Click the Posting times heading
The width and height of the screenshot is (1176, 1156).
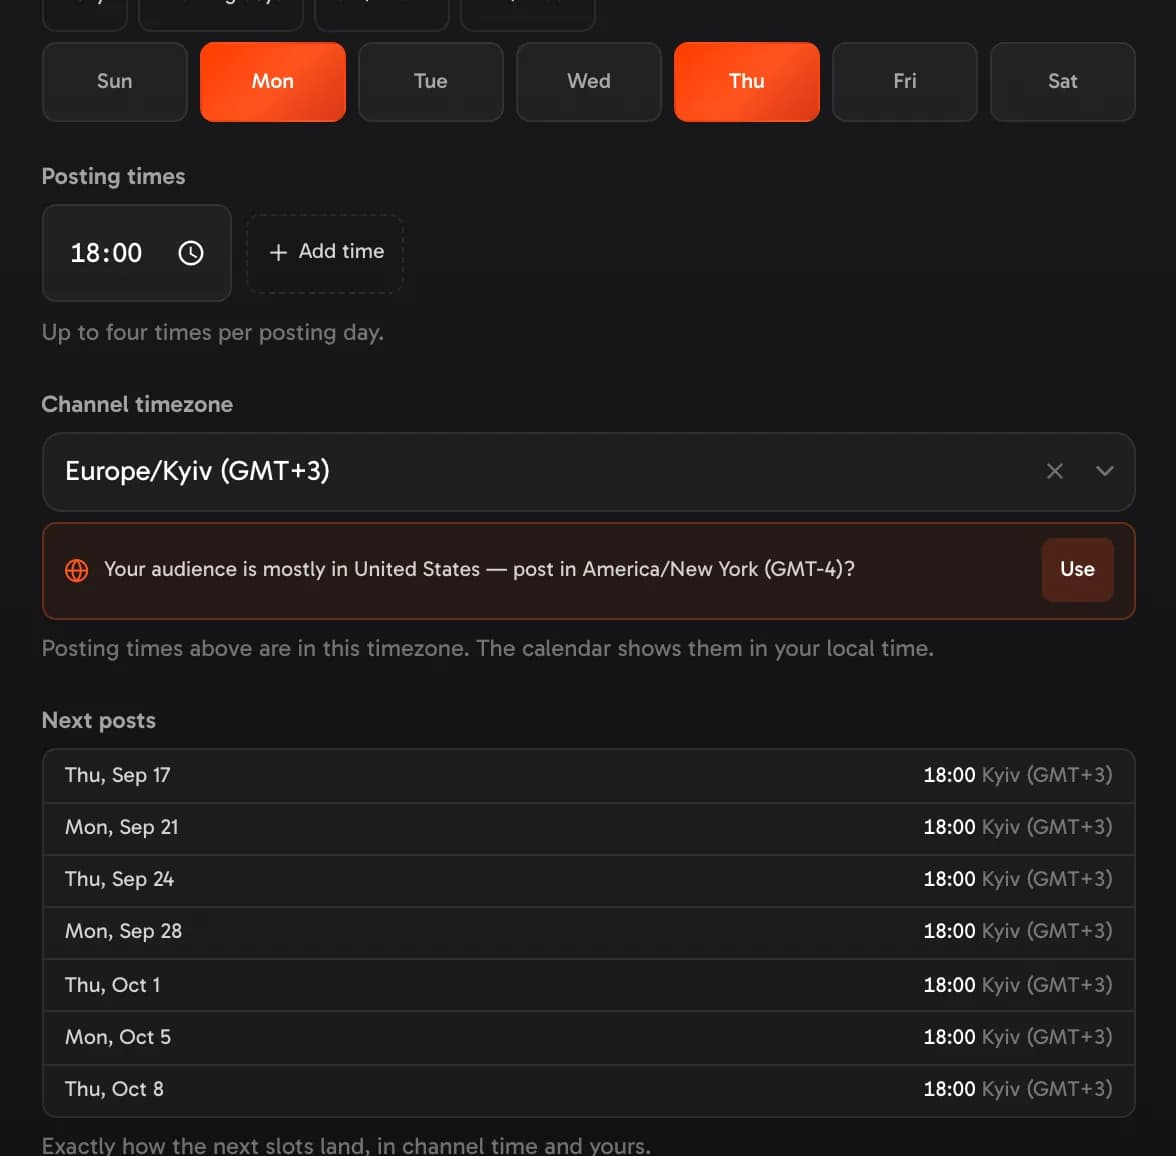click(x=113, y=176)
